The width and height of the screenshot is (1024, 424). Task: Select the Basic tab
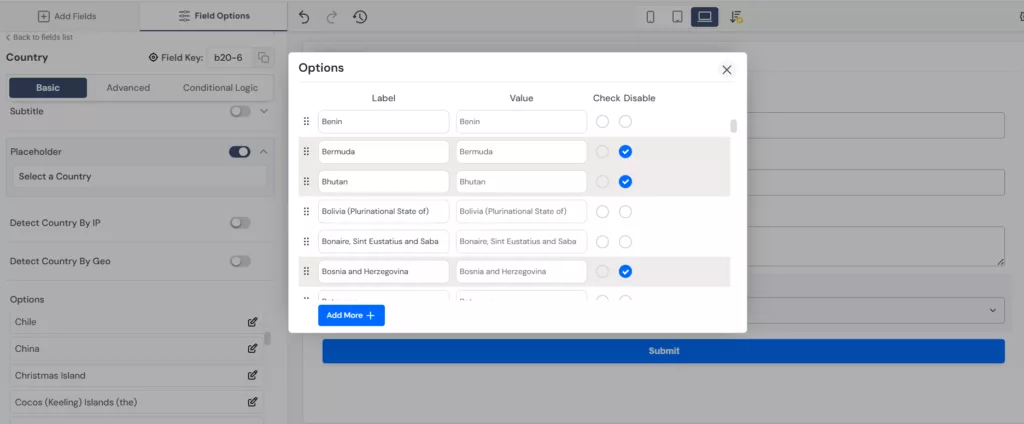pos(48,88)
